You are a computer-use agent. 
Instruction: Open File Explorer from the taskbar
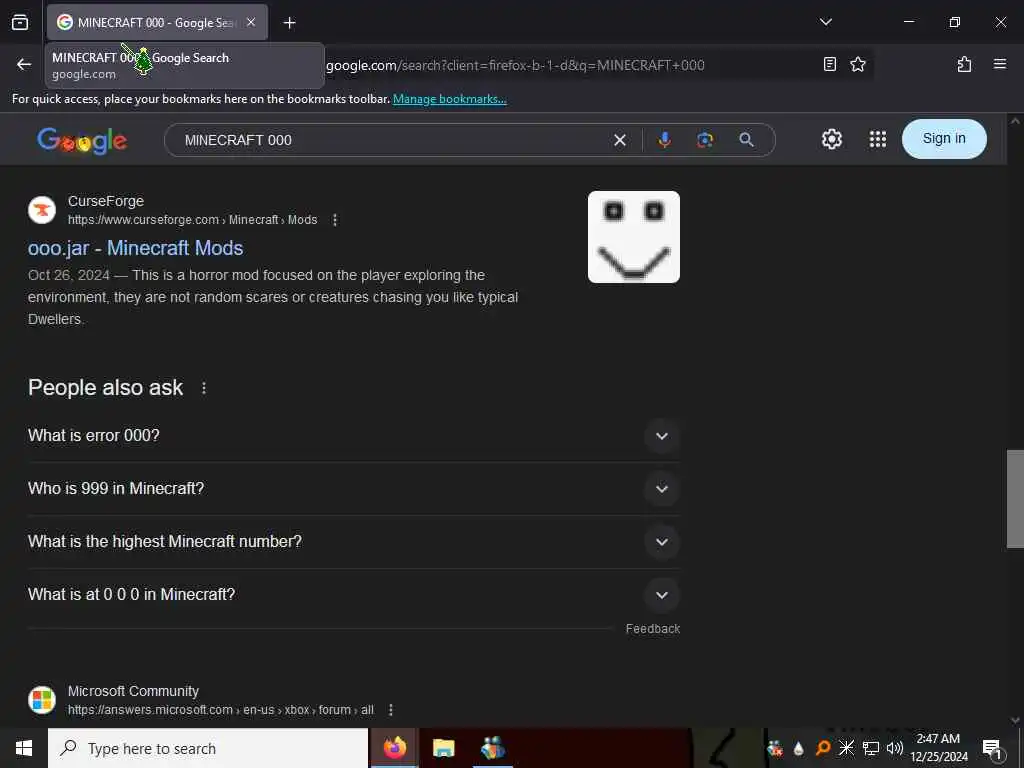coord(443,748)
